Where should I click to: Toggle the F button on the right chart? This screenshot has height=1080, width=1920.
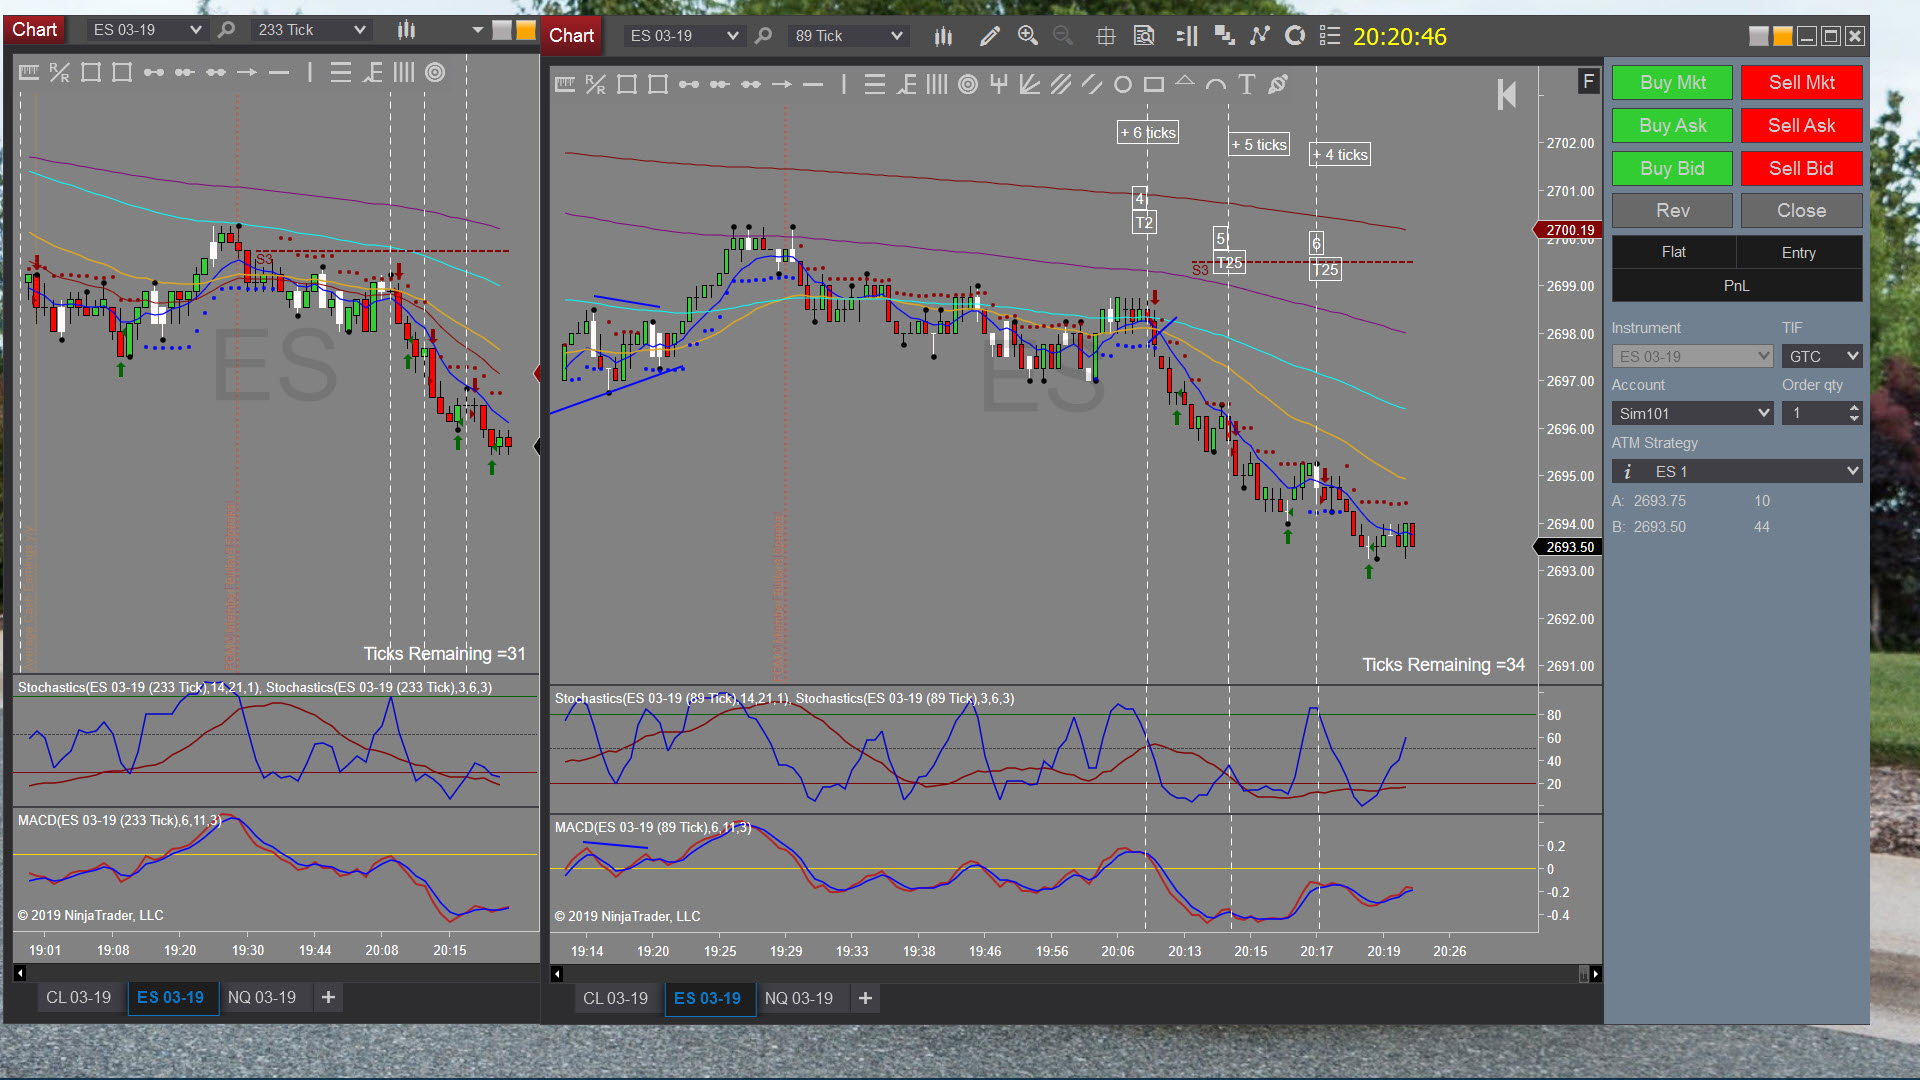[x=1588, y=82]
